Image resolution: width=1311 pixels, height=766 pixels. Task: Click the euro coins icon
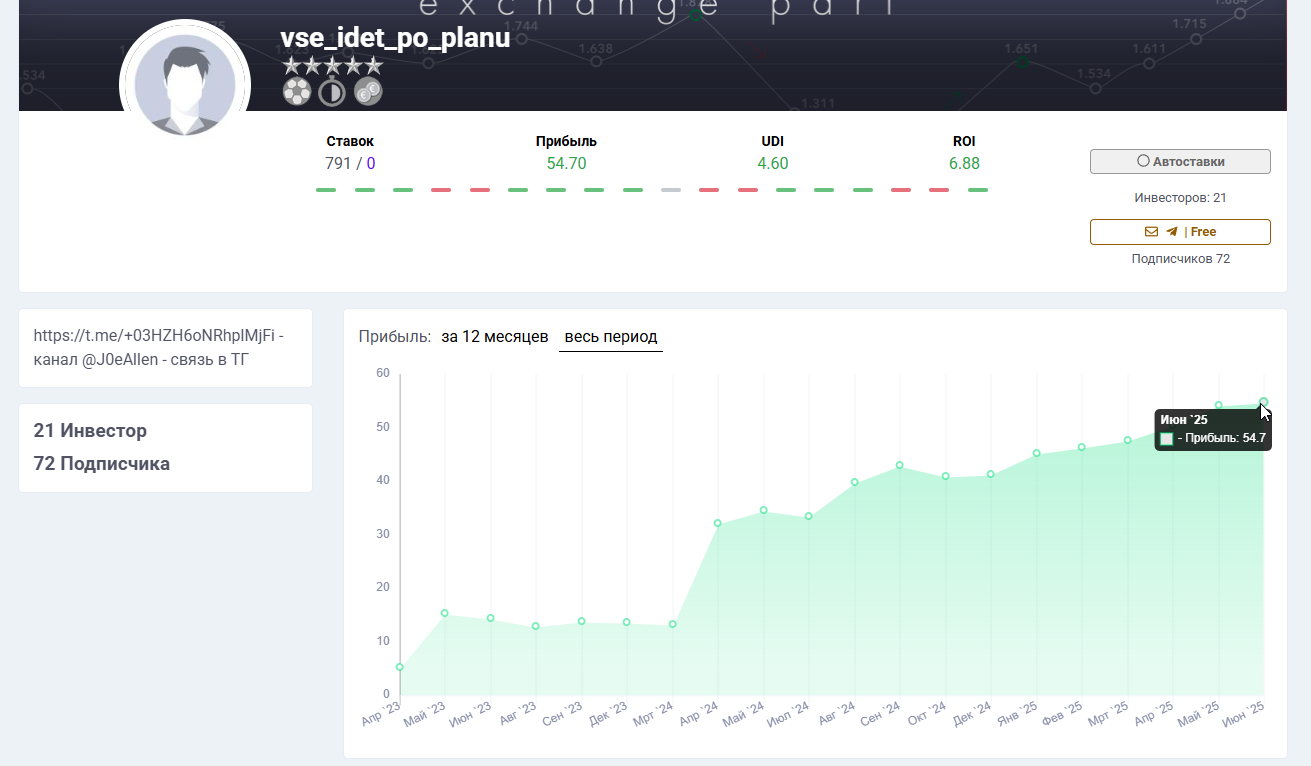[x=368, y=93]
